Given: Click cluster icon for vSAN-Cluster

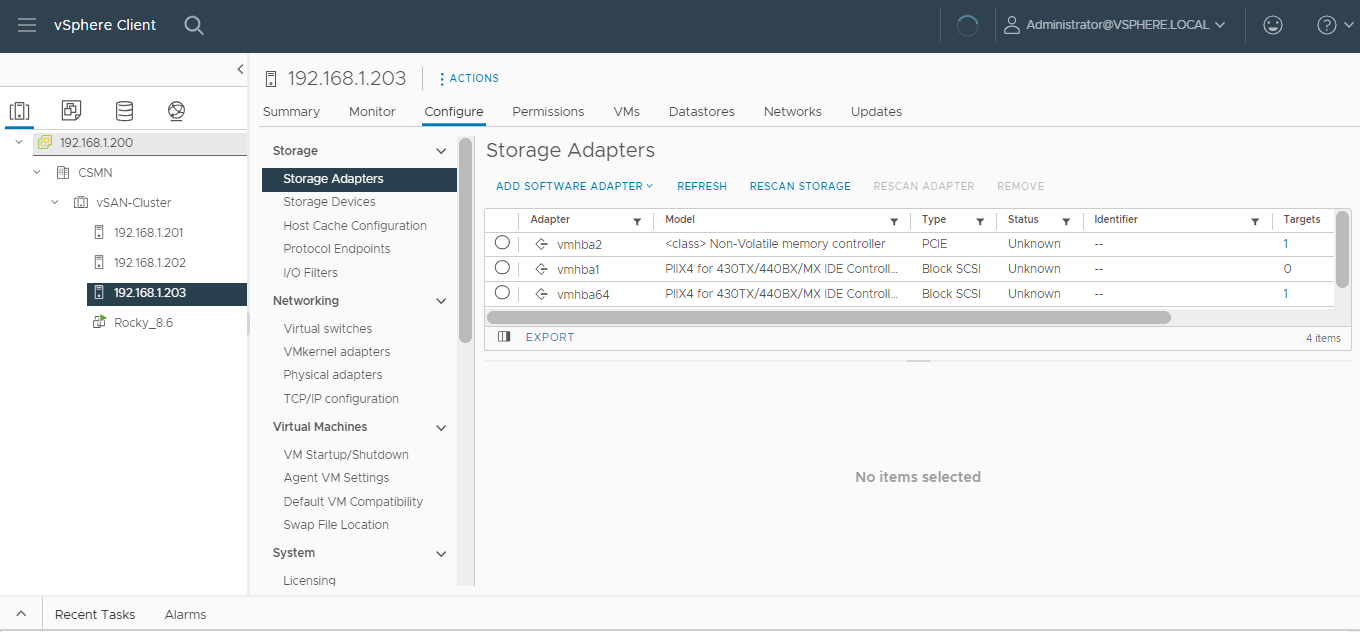Looking at the screenshot, I should click(x=81, y=203).
